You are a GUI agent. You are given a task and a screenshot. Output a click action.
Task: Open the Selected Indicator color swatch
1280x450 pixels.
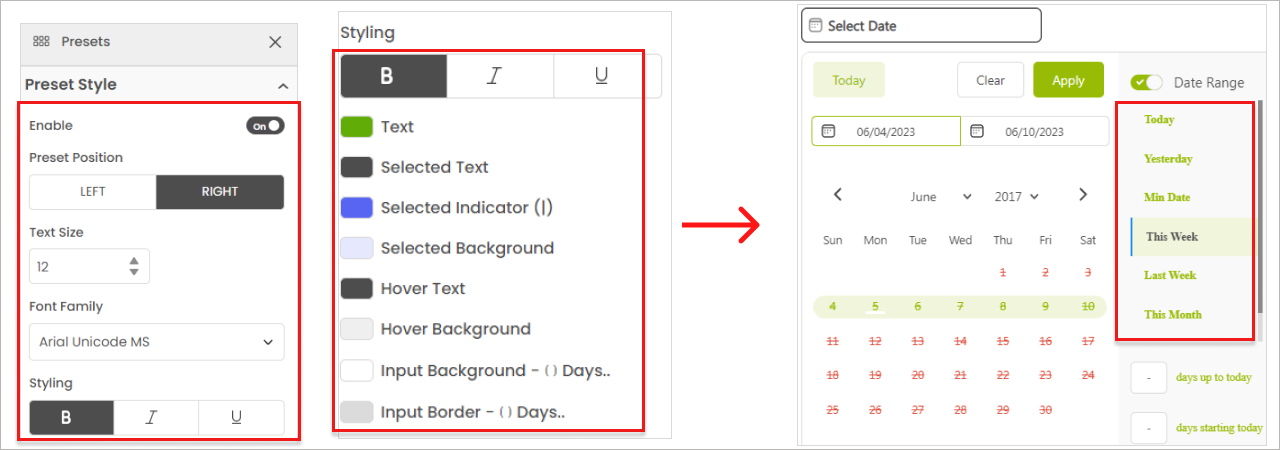tap(357, 208)
